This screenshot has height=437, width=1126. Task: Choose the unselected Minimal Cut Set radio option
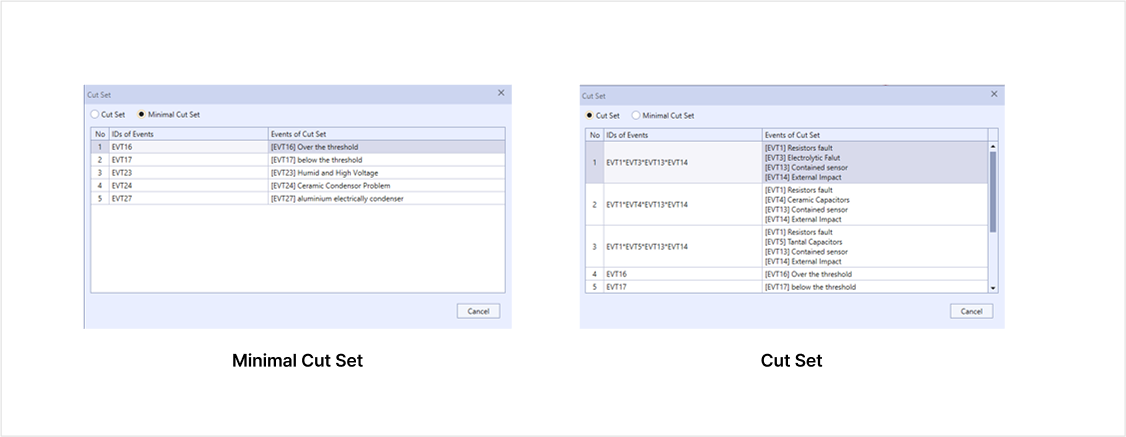coord(636,115)
